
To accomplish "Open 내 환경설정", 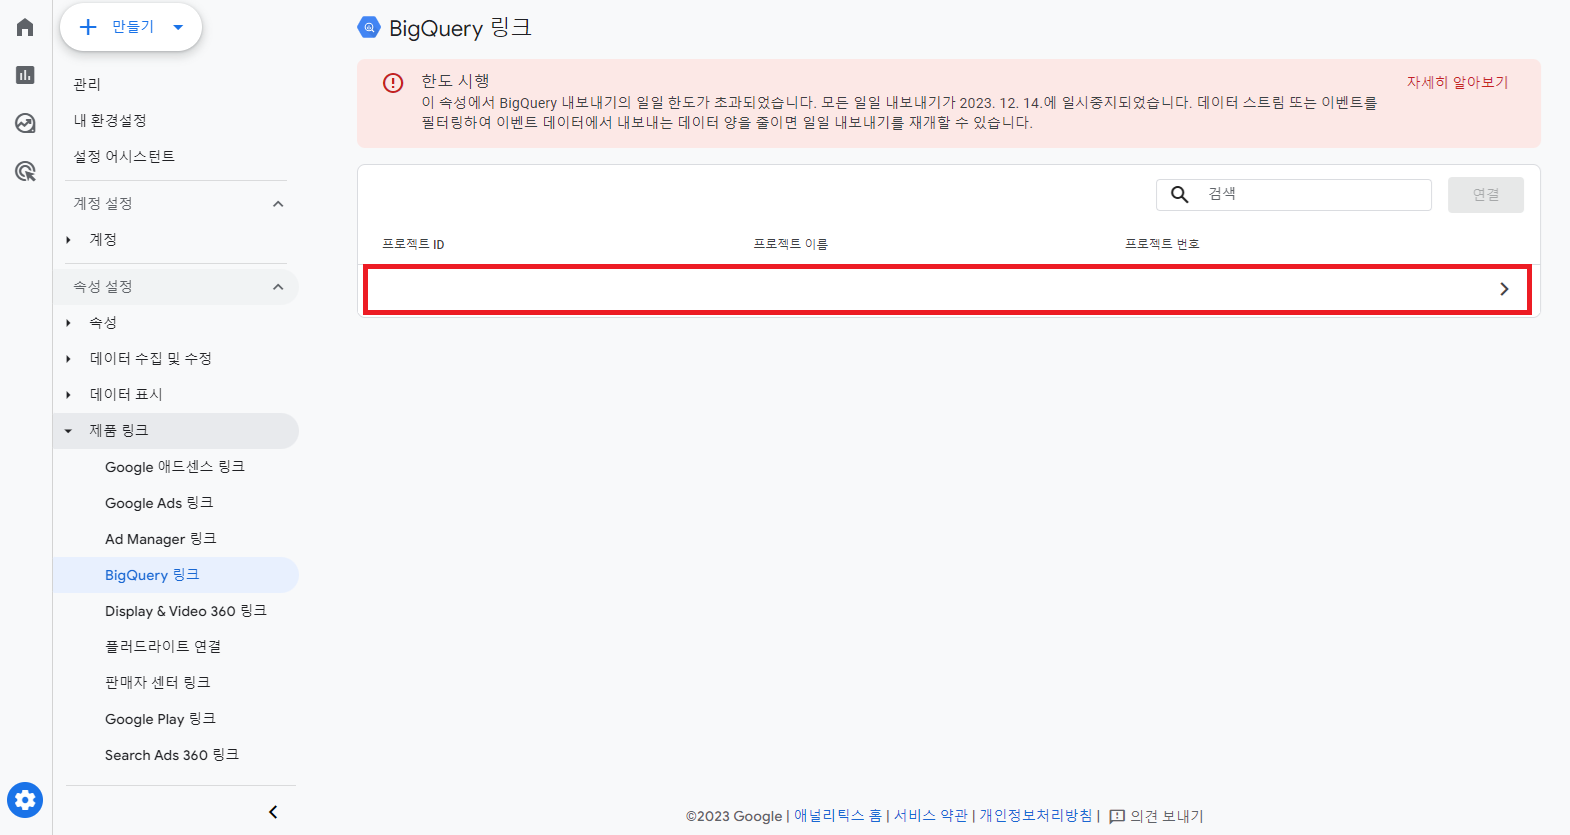I will coord(110,120).
